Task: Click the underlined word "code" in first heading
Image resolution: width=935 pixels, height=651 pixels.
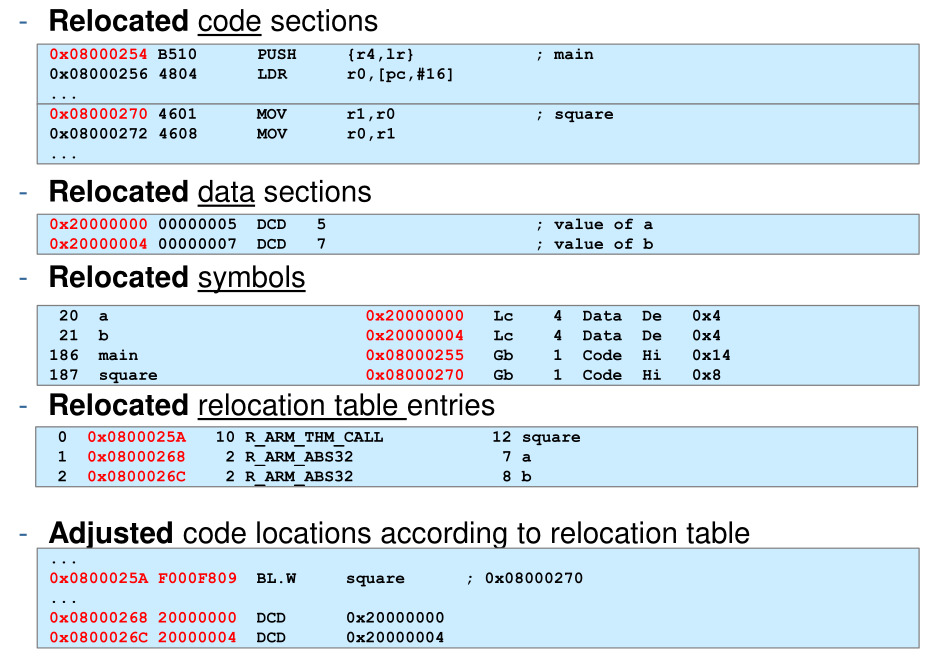Action: coord(229,21)
